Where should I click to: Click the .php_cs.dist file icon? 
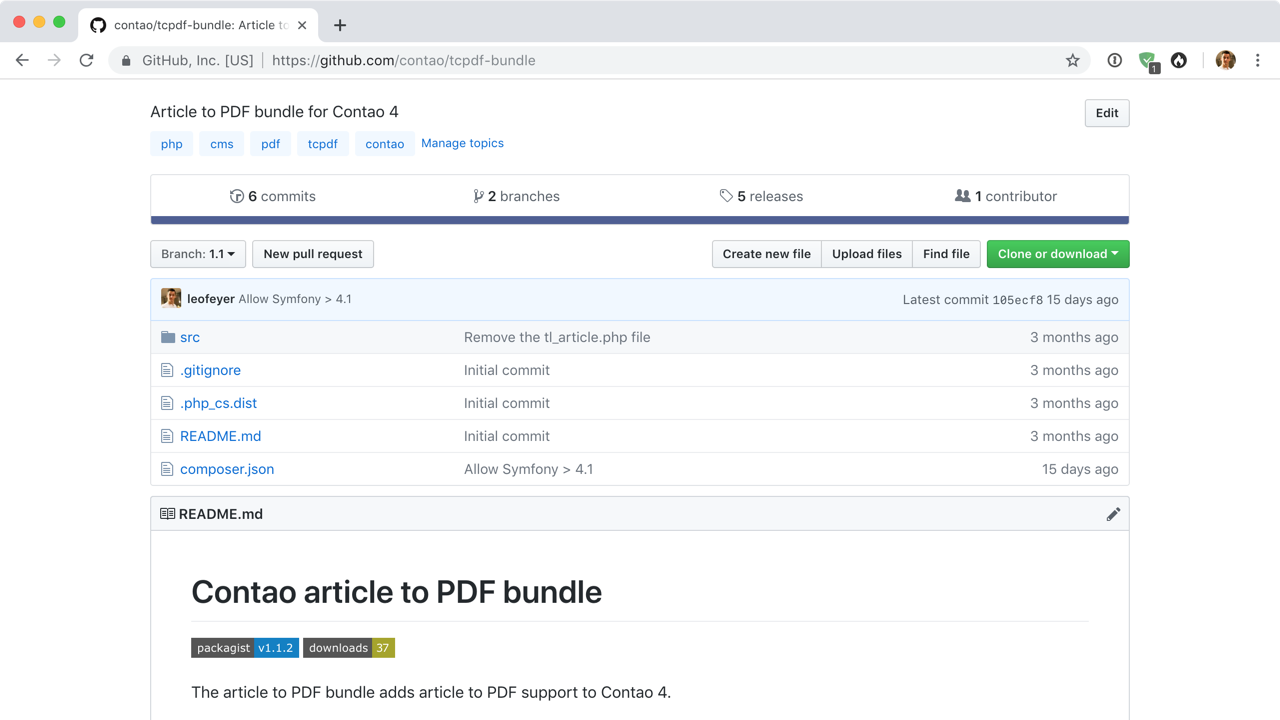[167, 403]
